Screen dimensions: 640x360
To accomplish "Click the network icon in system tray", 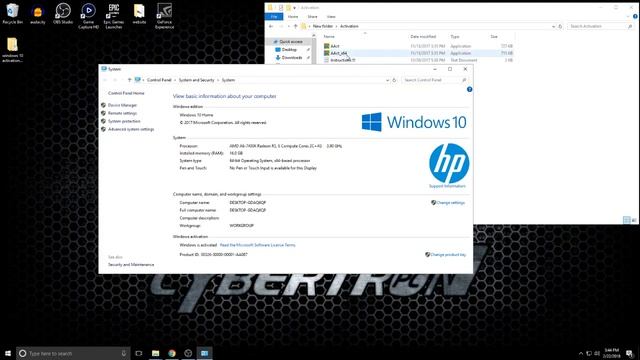I will click(x=589, y=353).
